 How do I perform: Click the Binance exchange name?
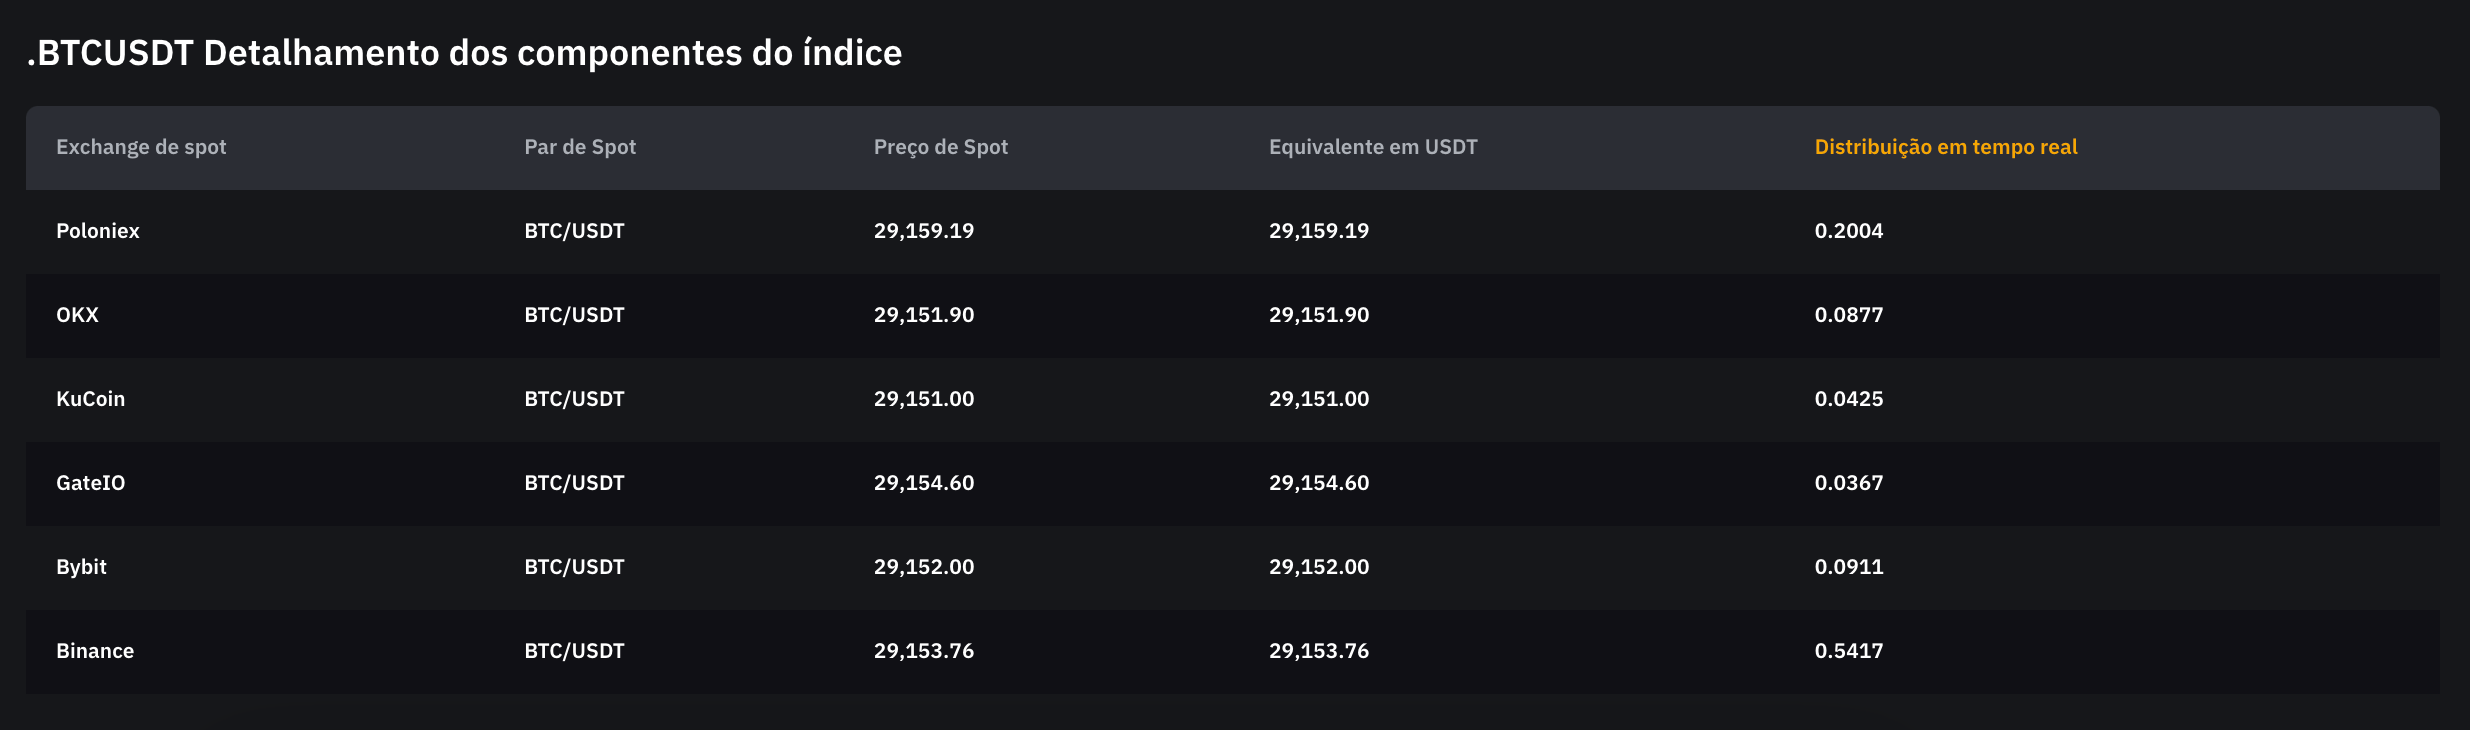(95, 651)
